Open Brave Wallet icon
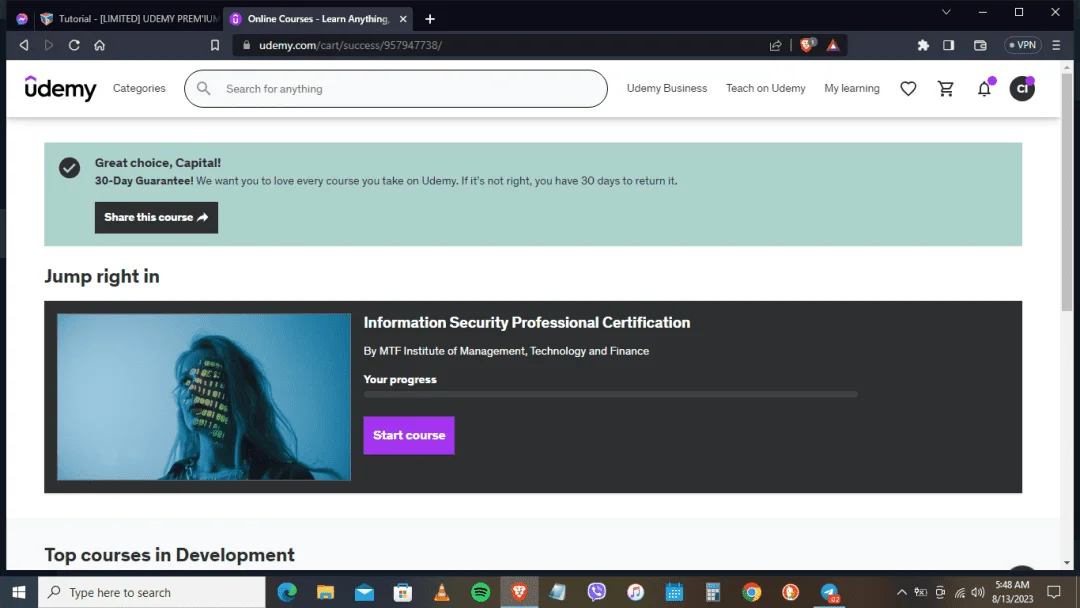The width and height of the screenshot is (1080, 608). pos(980,45)
